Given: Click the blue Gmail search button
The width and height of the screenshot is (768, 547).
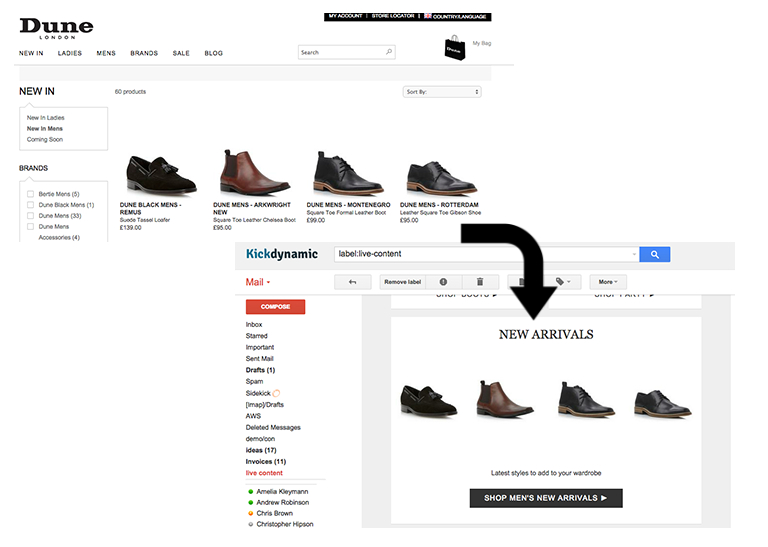Looking at the screenshot, I should (654, 254).
